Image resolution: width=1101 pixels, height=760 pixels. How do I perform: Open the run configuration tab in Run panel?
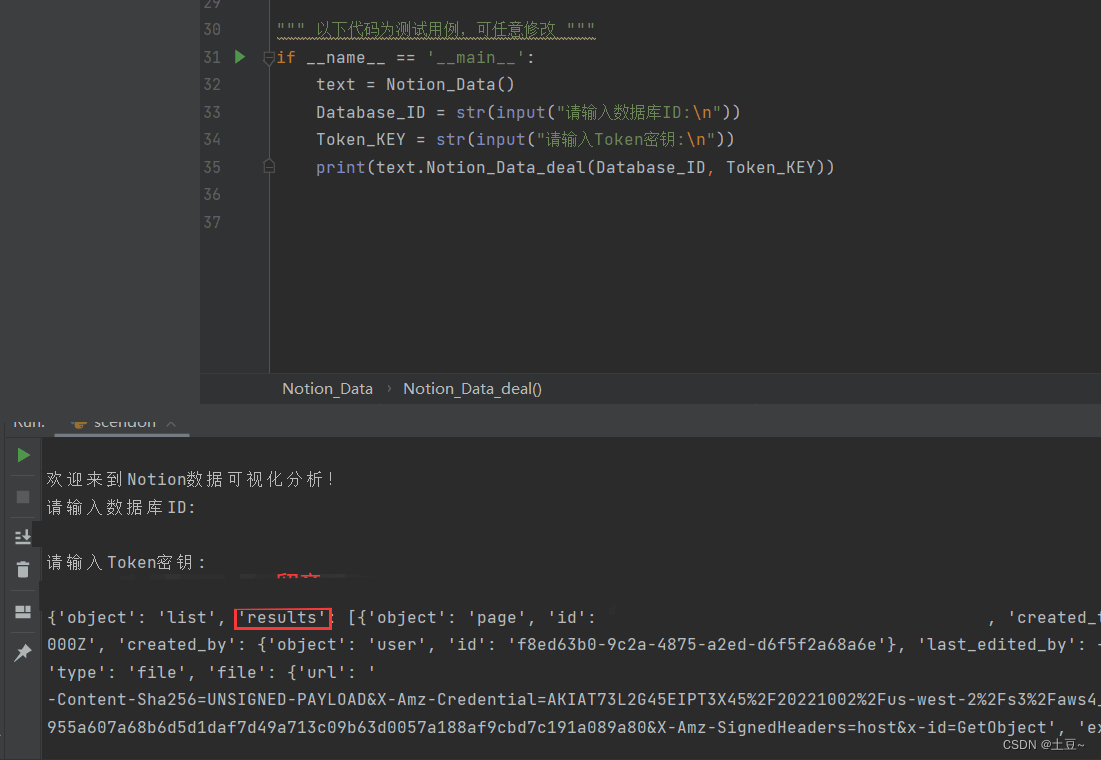click(x=122, y=424)
